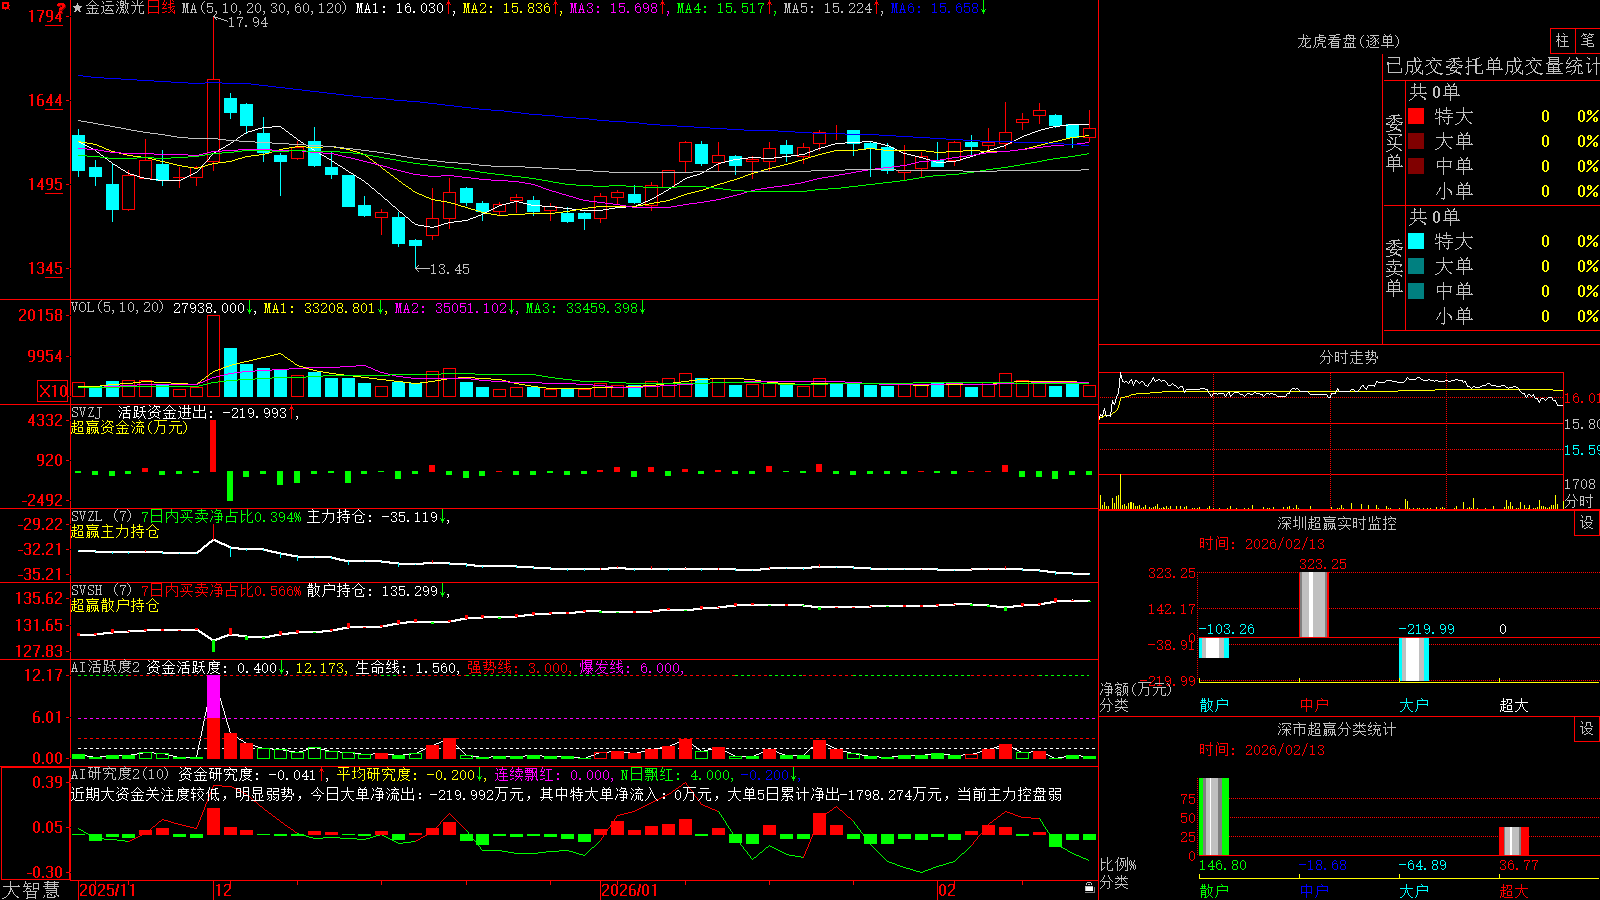Click the AI活跃度2 indicator name

click(x=106, y=668)
